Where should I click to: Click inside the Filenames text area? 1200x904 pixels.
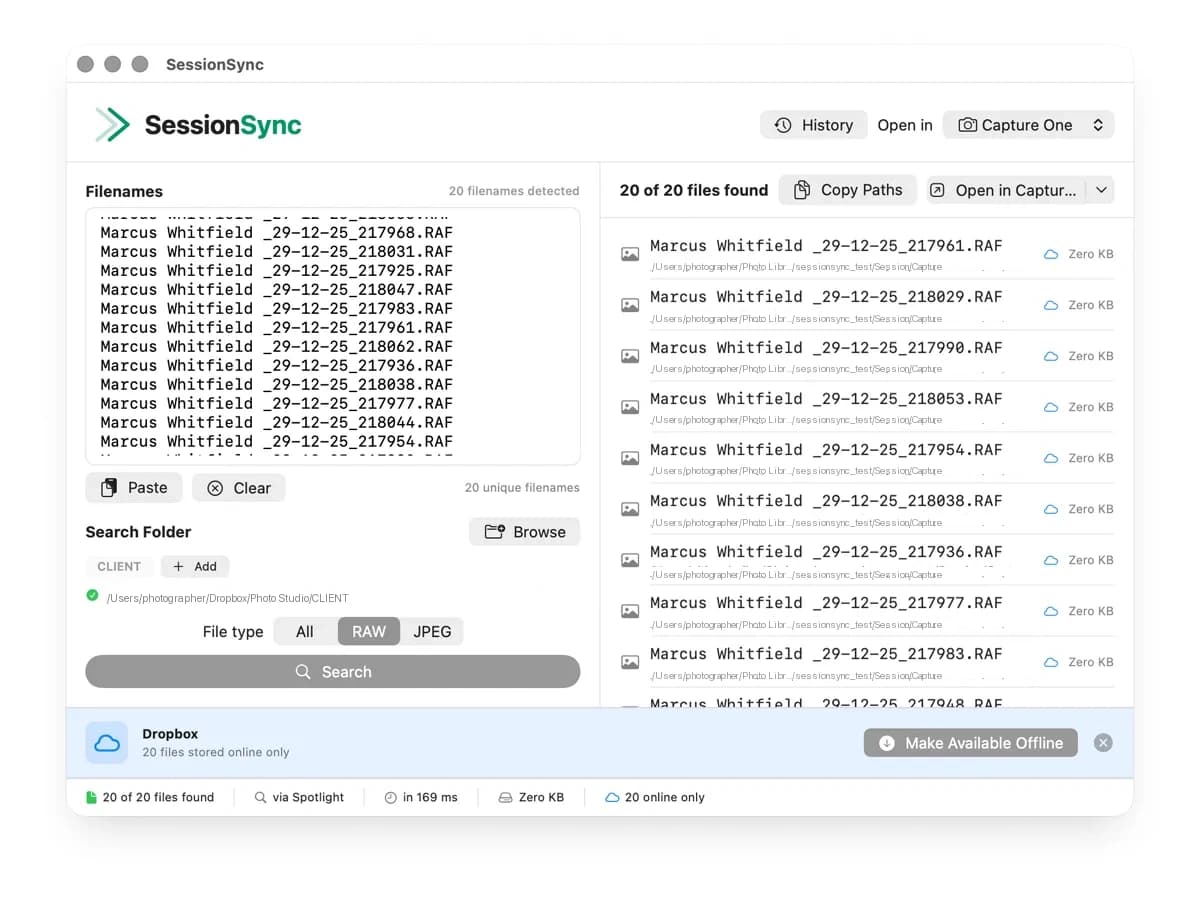pos(333,335)
